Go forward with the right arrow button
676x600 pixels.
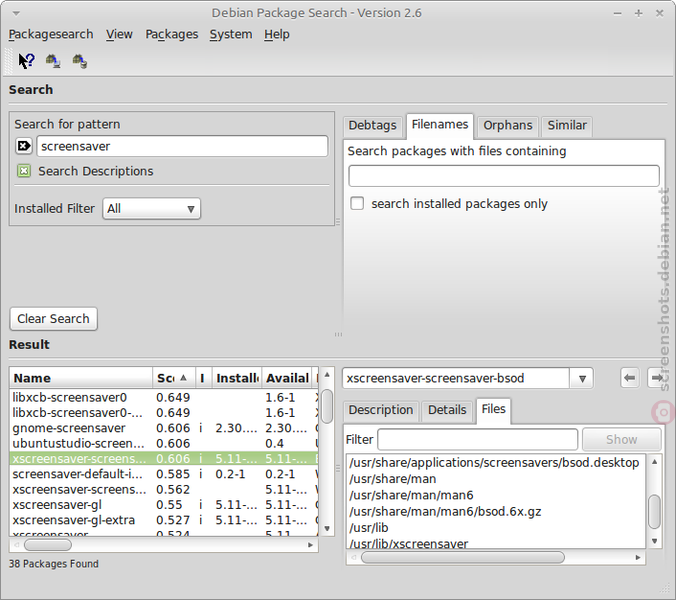657,378
